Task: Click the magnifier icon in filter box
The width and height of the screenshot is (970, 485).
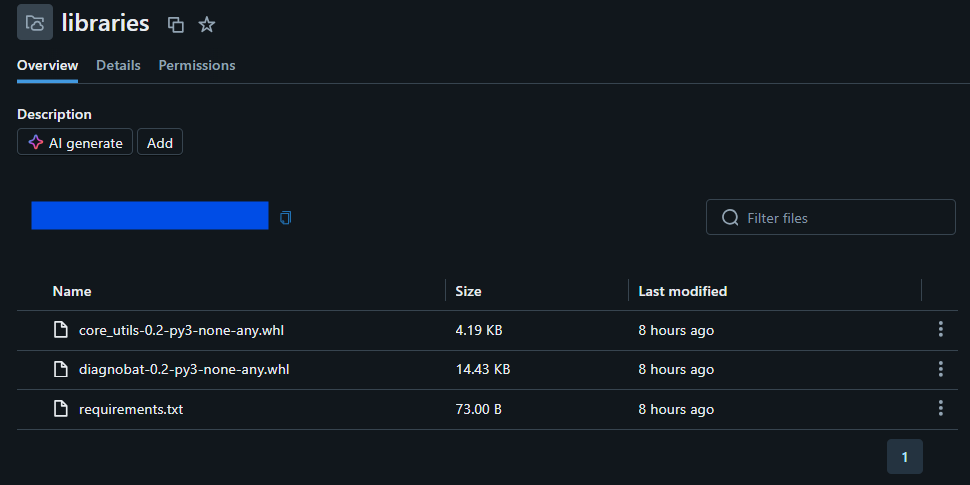Action: [x=730, y=218]
